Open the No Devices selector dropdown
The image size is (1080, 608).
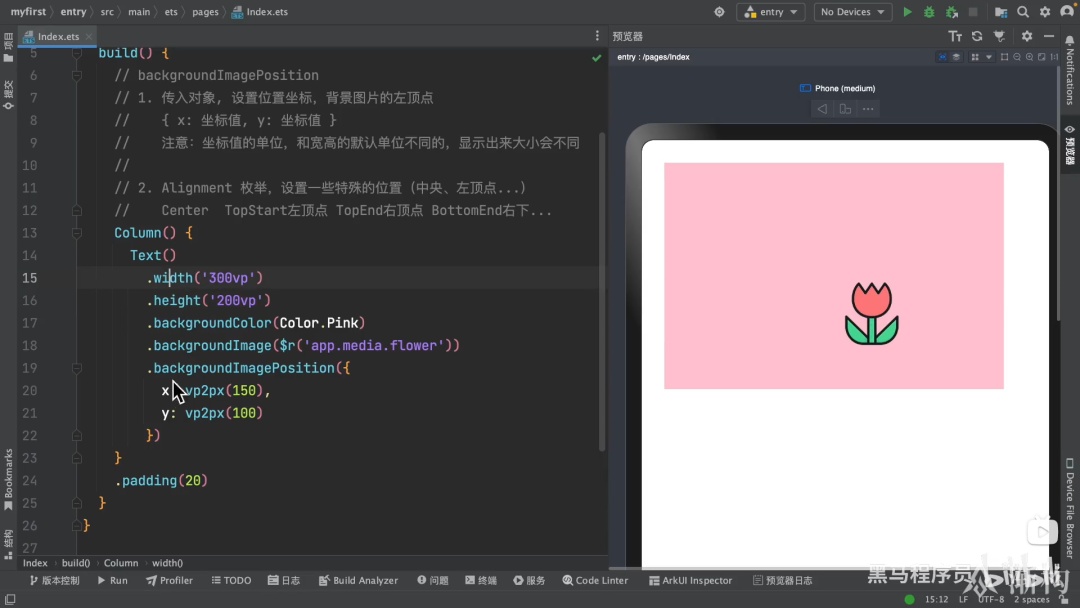pyautogui.click(x=852, y=12)
